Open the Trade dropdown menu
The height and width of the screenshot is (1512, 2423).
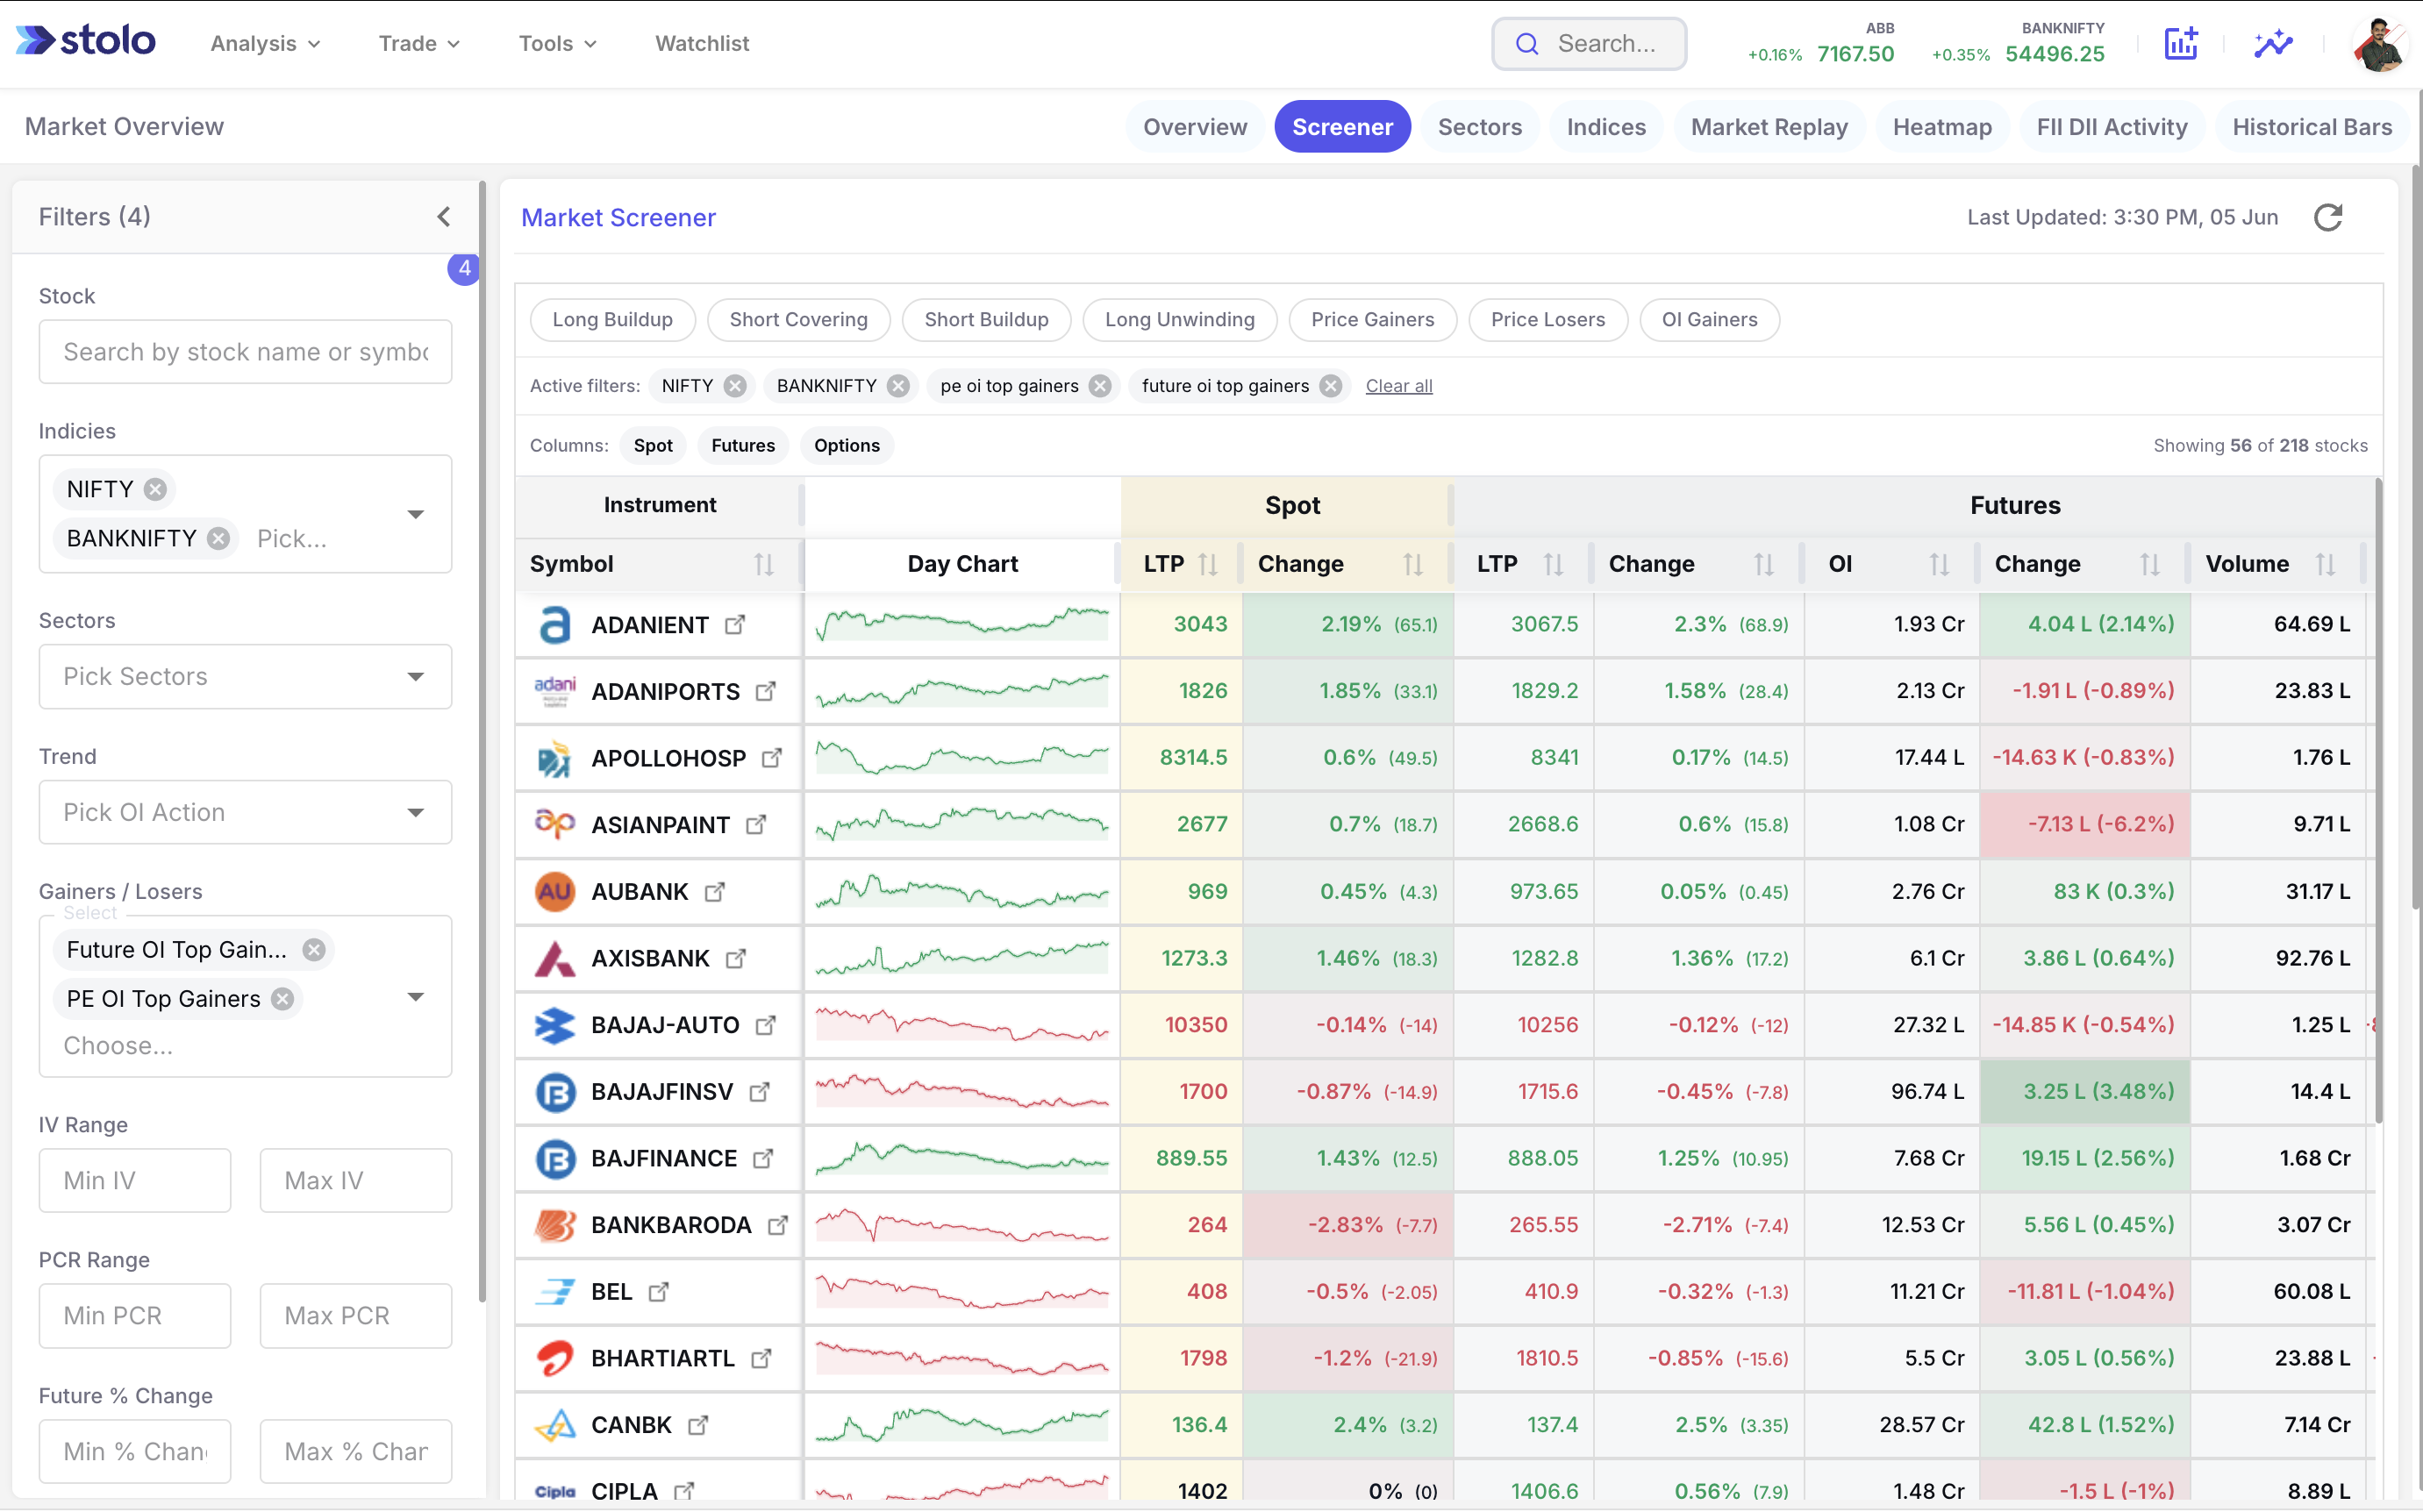tap(419, 43)
